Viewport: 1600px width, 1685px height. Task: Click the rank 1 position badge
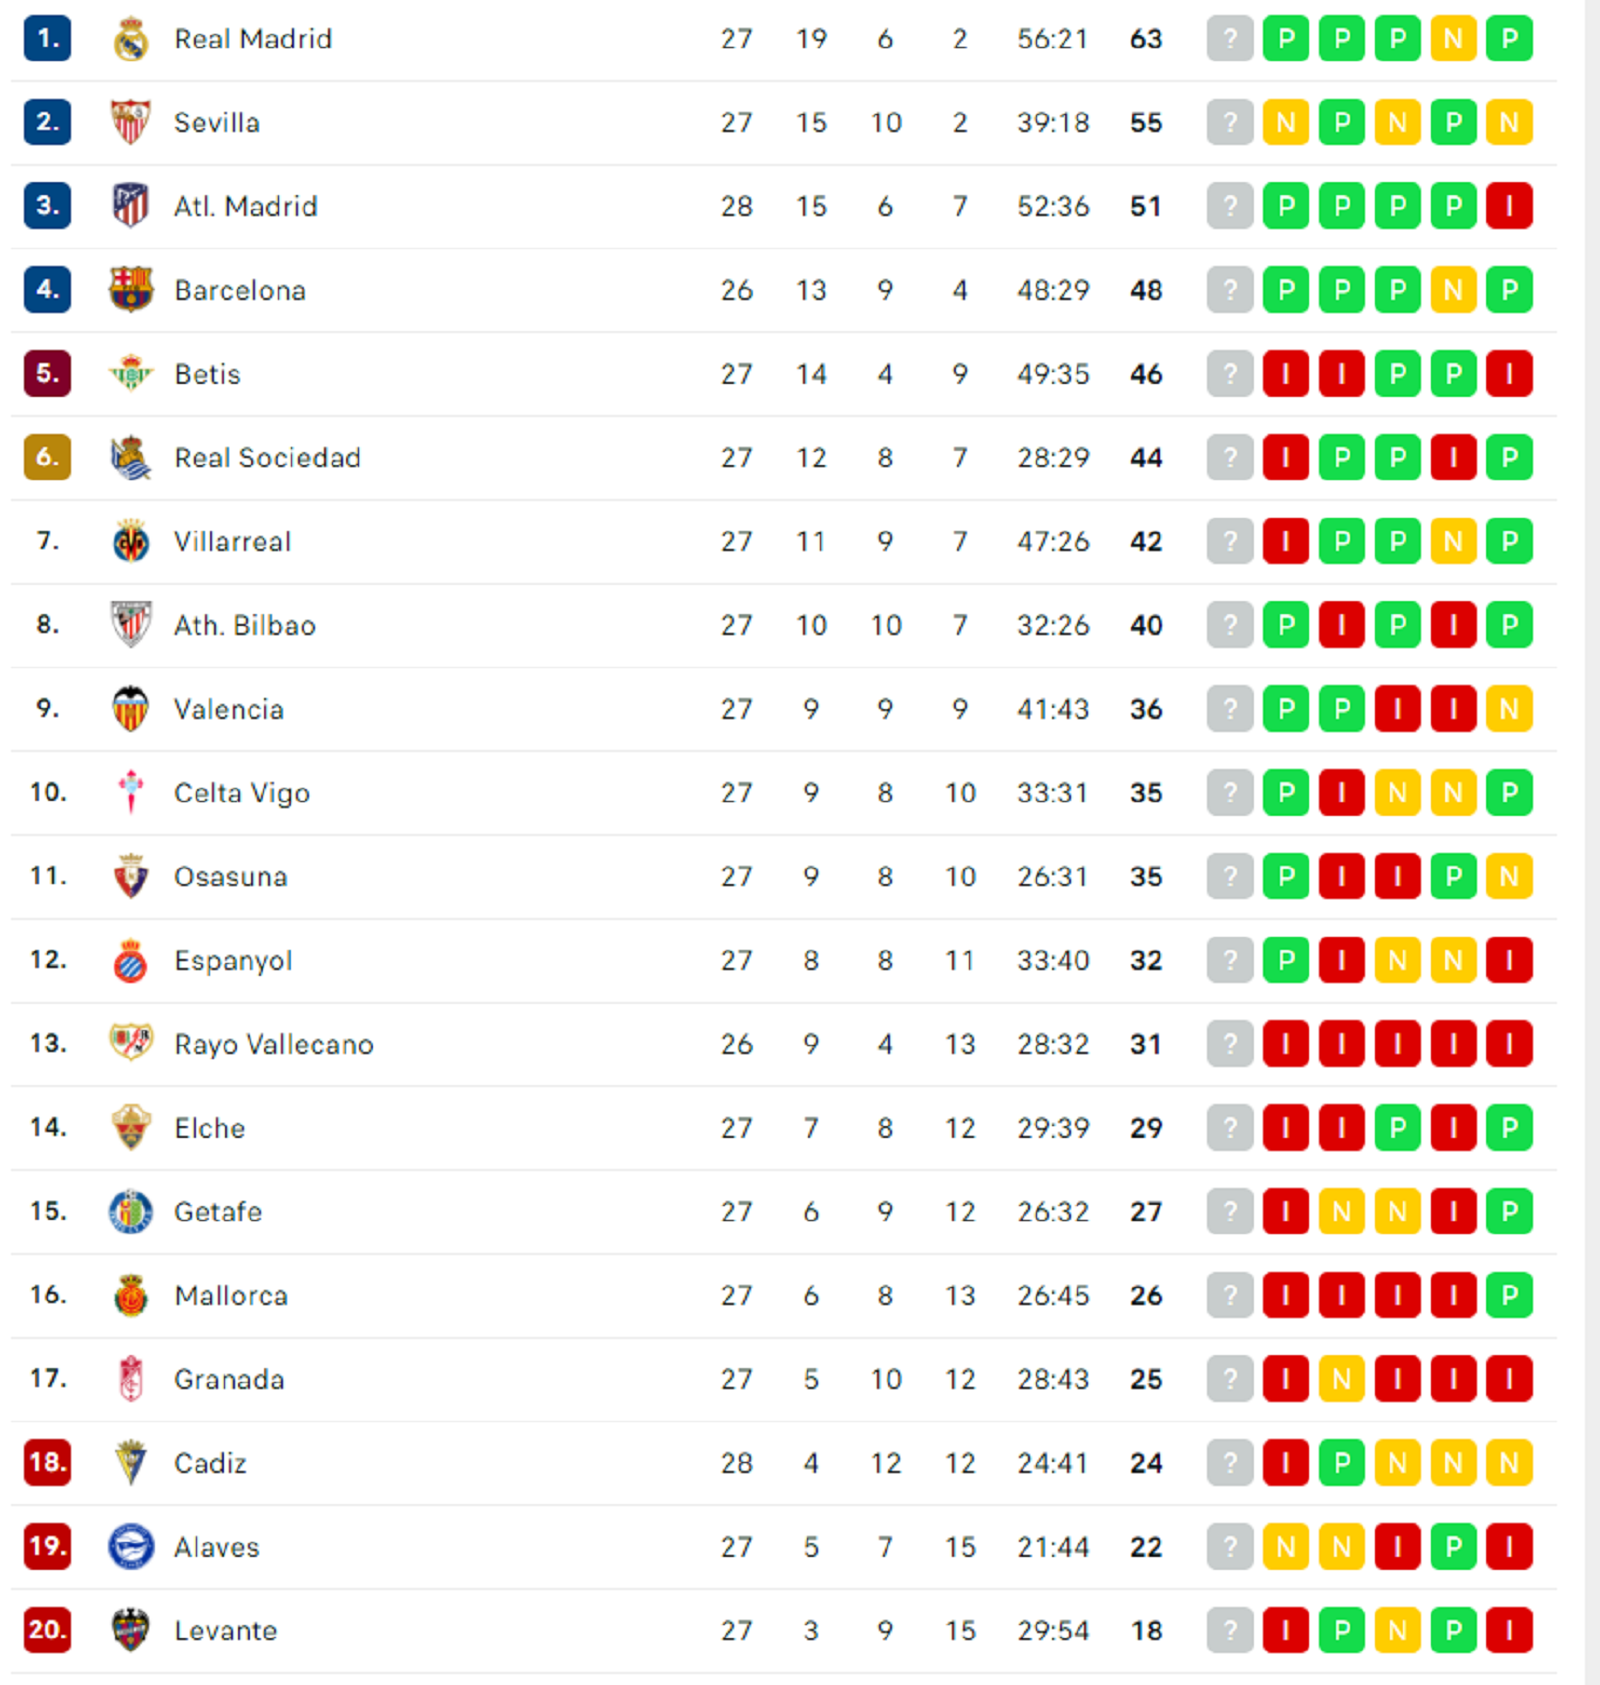click(47, 39)
